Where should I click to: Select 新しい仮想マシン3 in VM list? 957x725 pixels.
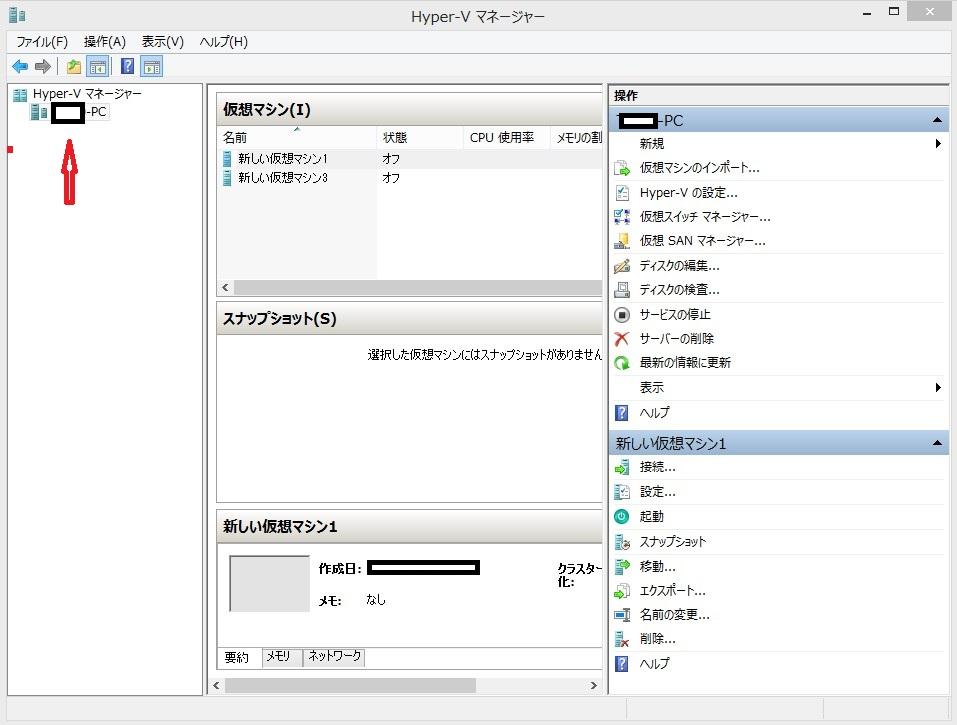283,178
